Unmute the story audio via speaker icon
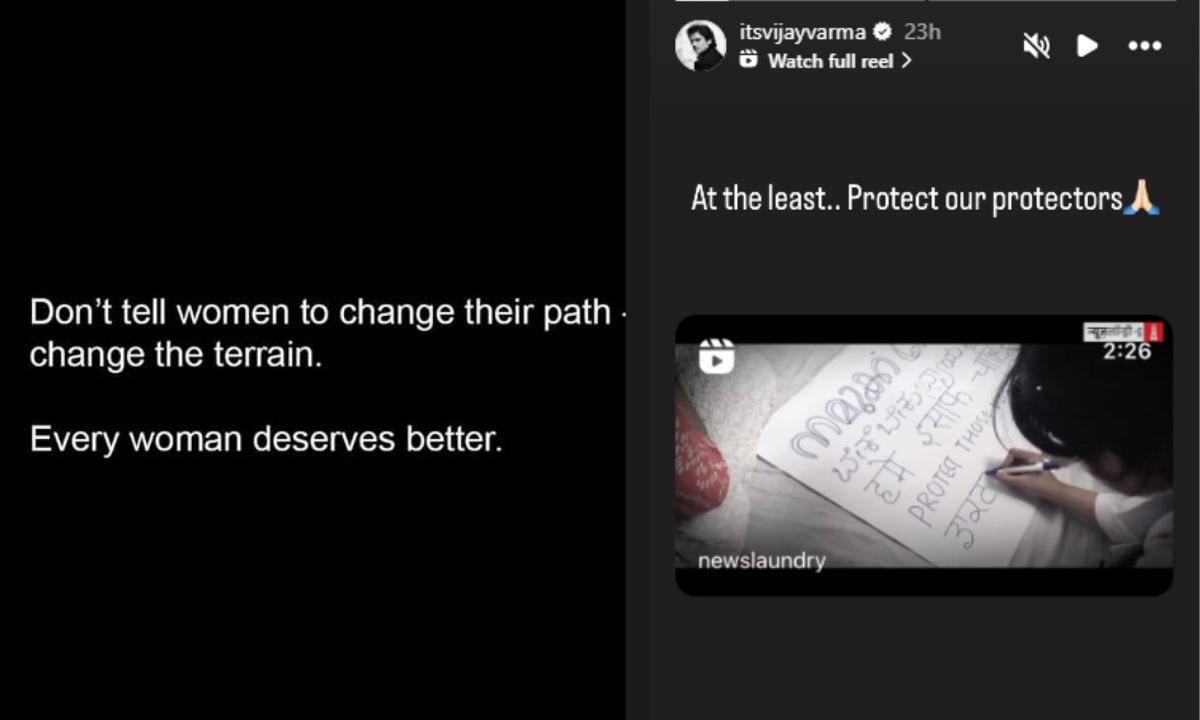Viewport: 1200px width, 720px height. [x=1036, y=46]
